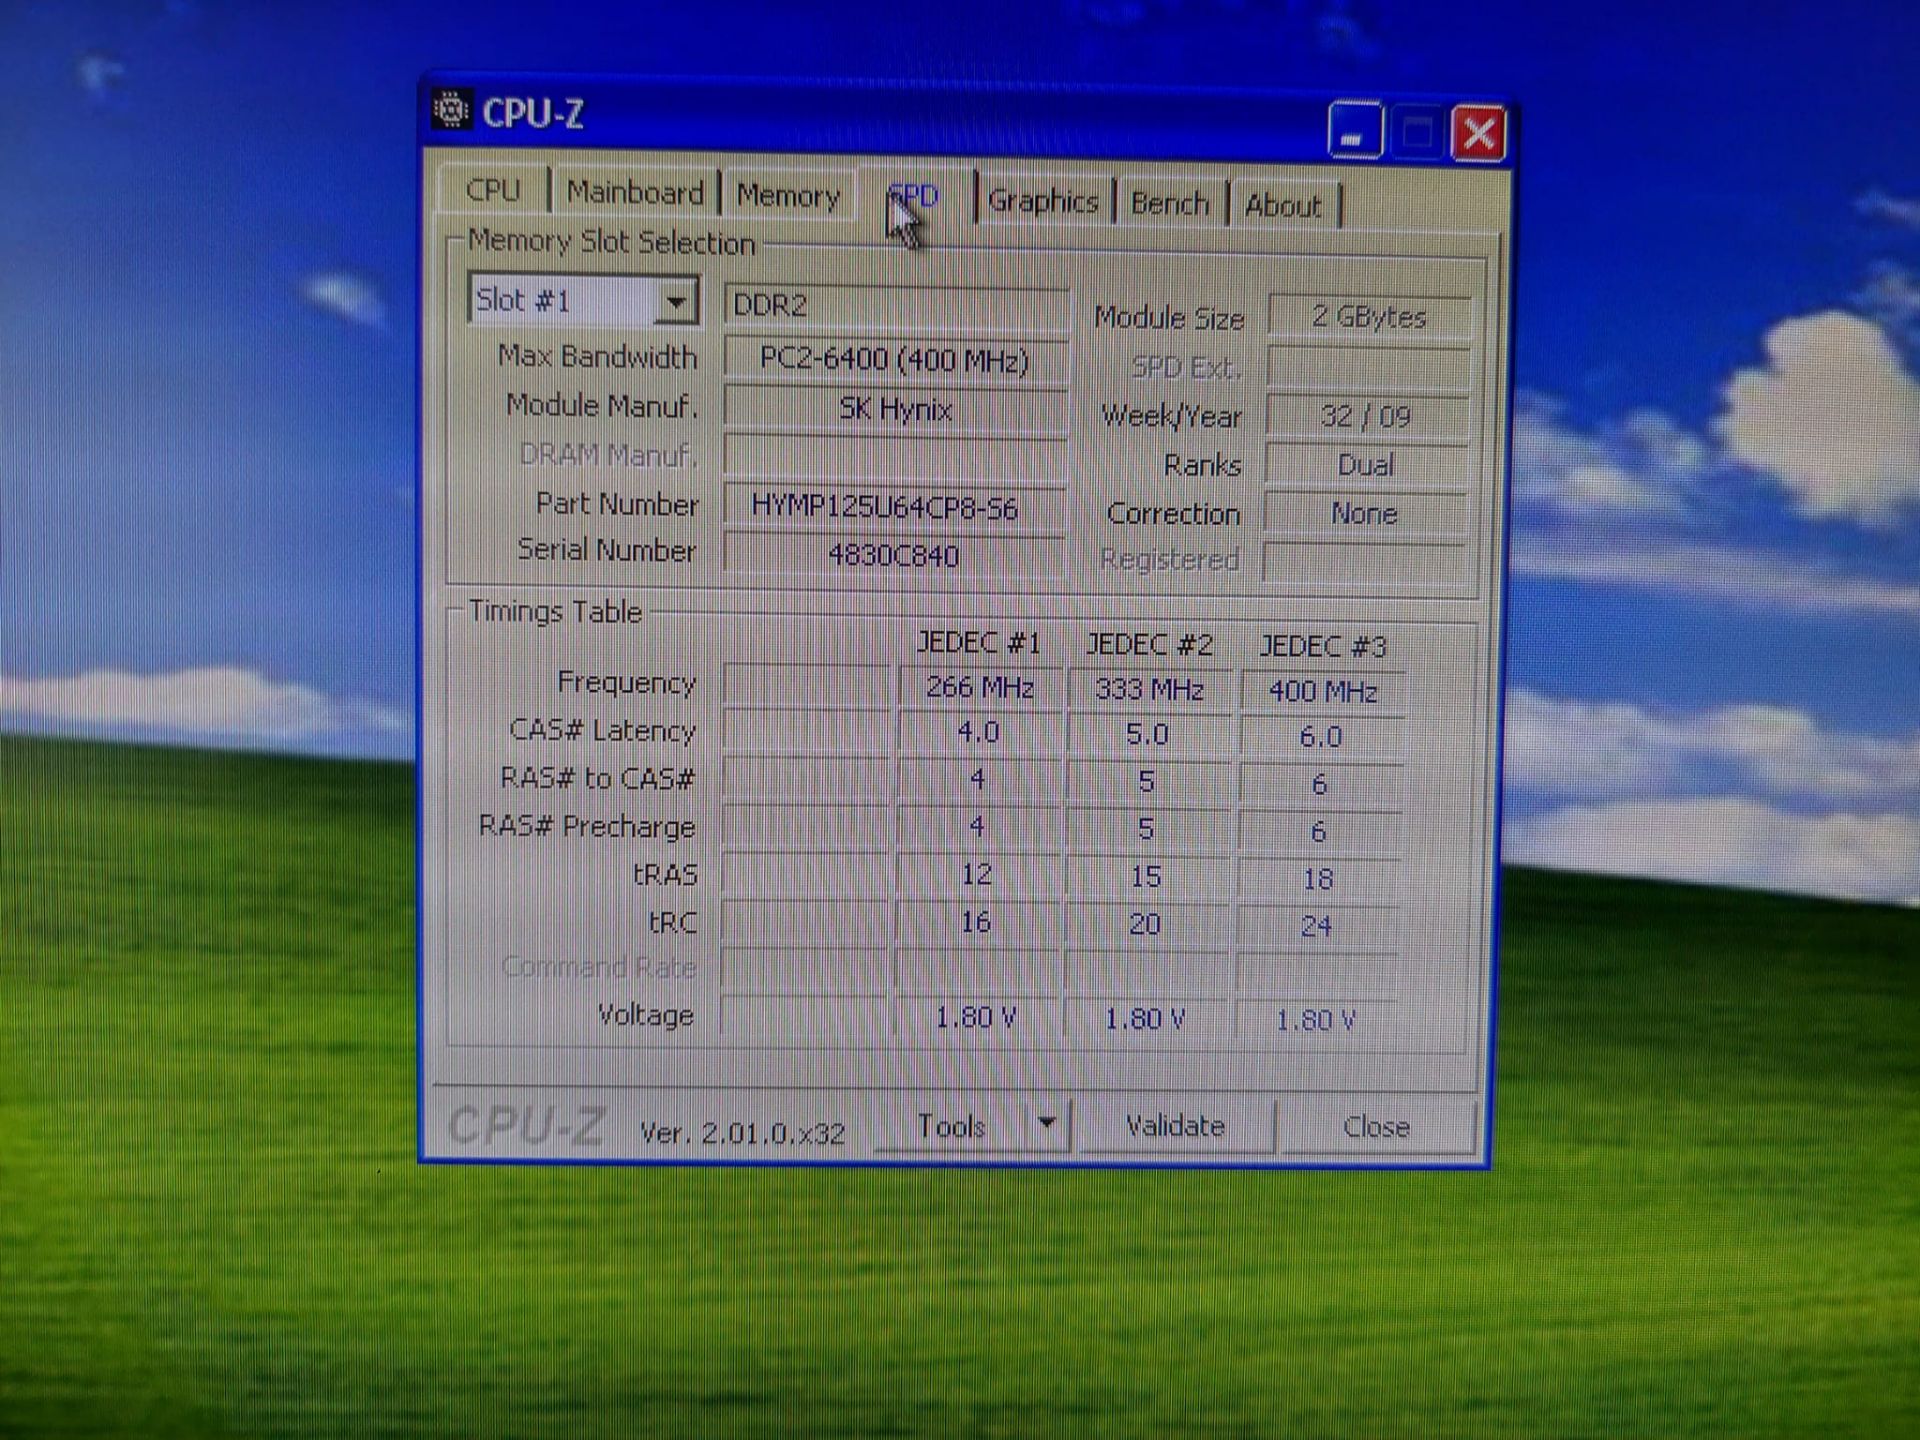Viewport: 1920px width, 1440px height.
Task: Click JEDEC #1 voltage 1.80 V
Action: click(x=975, y=1017)
